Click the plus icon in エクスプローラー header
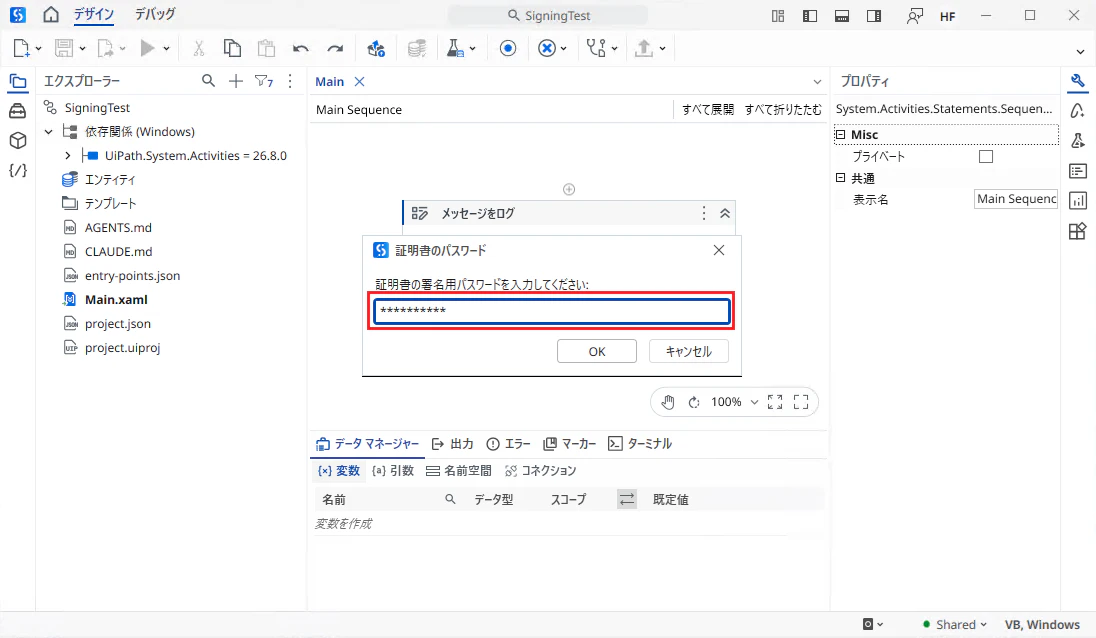The height and width of the screenshot is (638, 1096). [x=236, y=81]
